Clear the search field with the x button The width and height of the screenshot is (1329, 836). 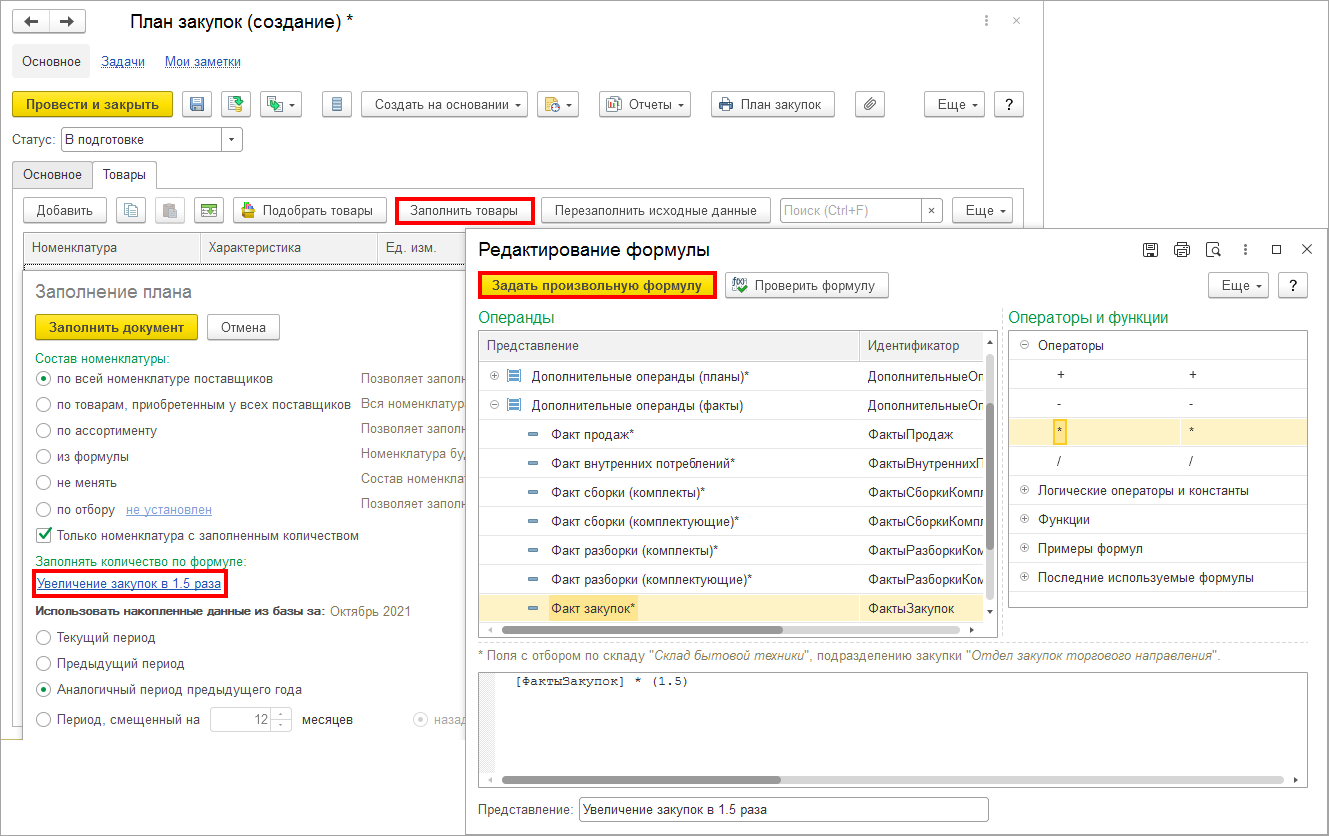932,211
